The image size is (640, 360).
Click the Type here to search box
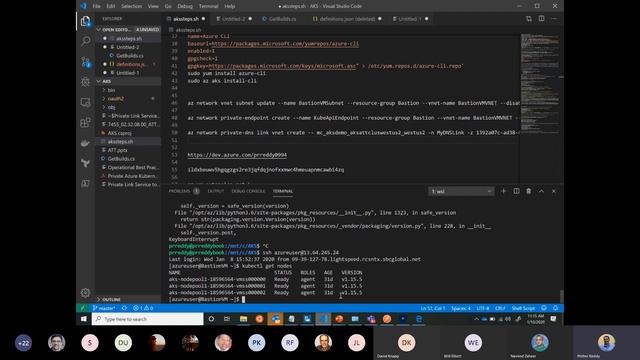tap(148, 319)
